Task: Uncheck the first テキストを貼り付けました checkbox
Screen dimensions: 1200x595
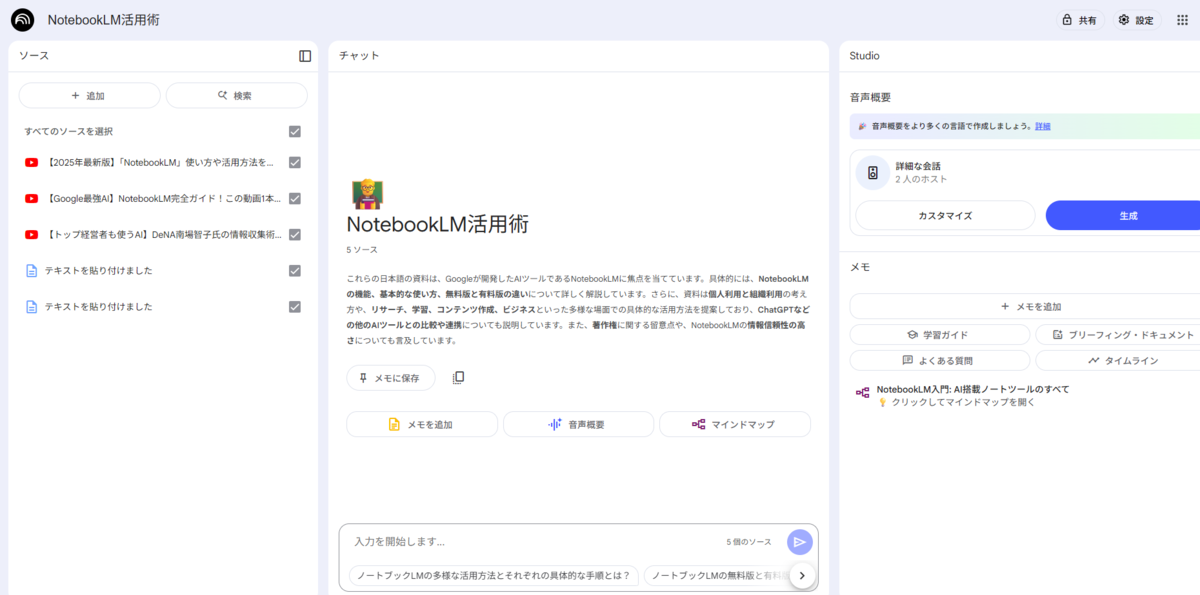Action: [x=294, y=270]
